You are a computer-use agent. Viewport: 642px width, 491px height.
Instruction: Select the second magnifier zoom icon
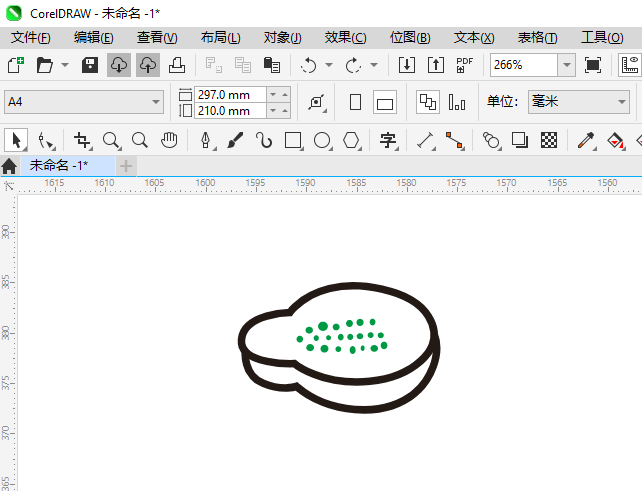click(140, 140)
